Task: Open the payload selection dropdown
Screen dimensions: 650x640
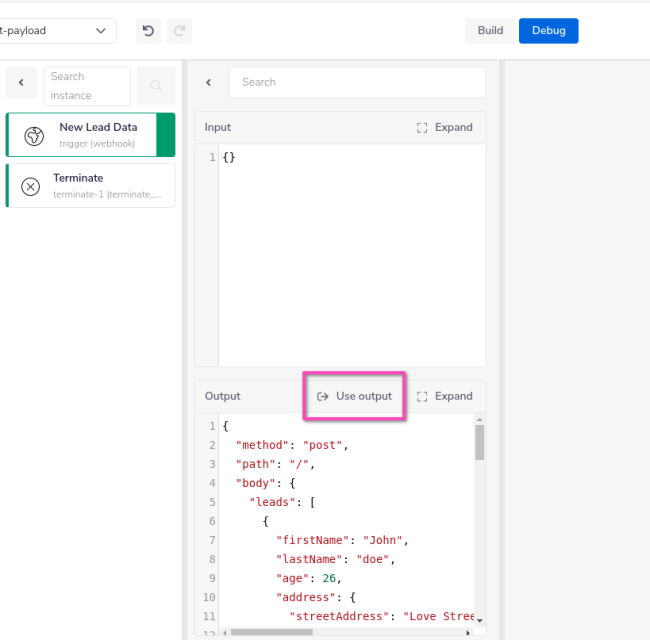Action: [x=56, y=31]
